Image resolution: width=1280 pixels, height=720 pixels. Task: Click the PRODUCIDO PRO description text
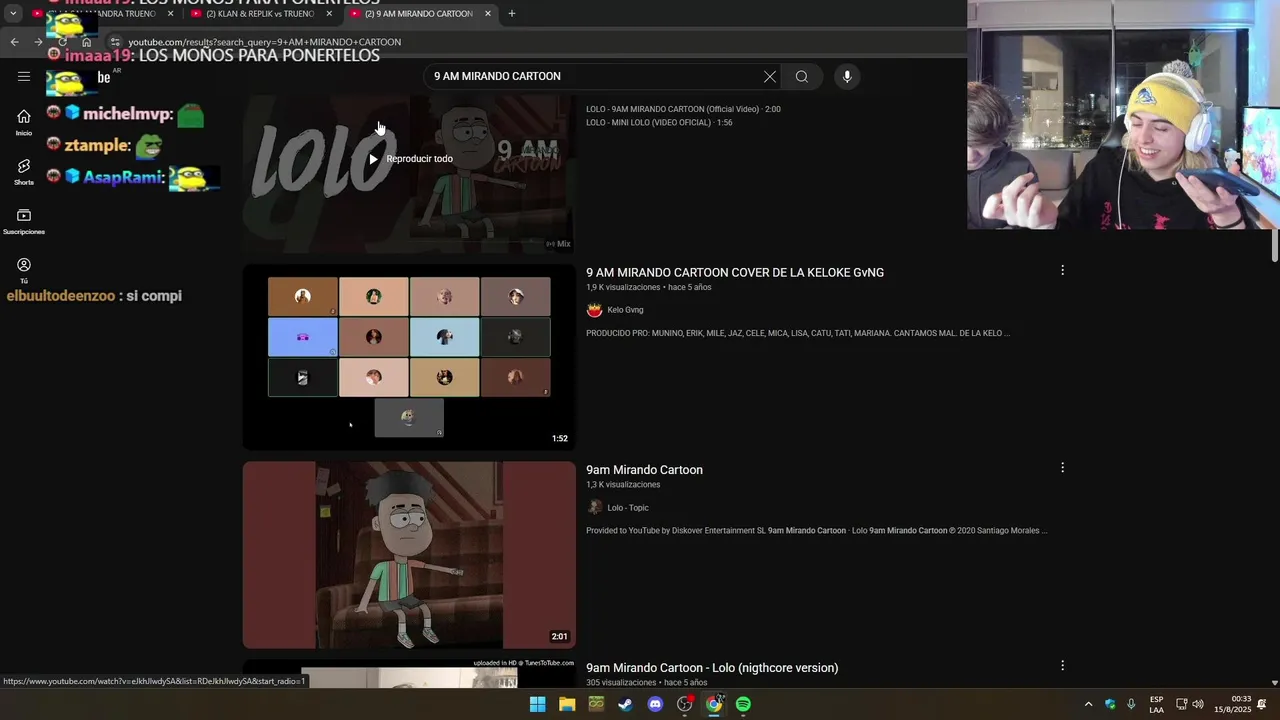798,333
